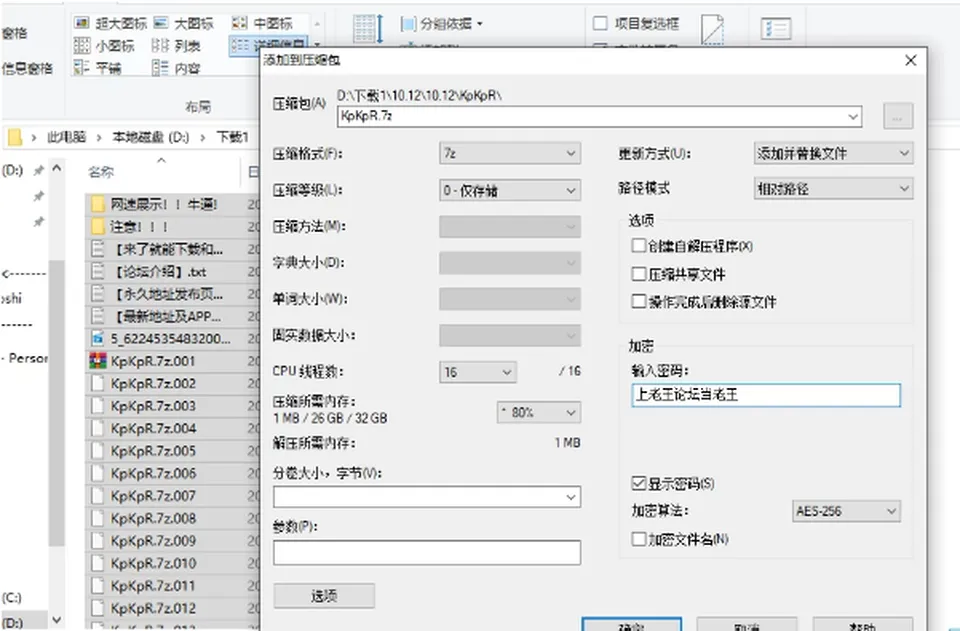The height and width of the screenshot is (631, 960).
Task: Click the 选项 button in archive dialog
Action: (324, 596)
